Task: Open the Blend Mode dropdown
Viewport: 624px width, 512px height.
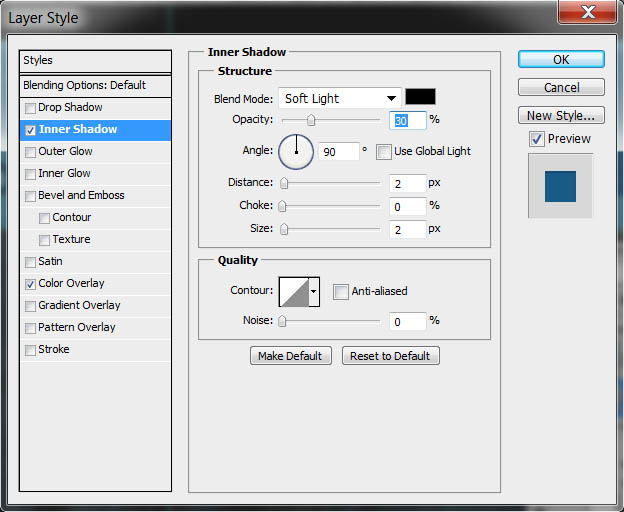Action: pos(340,98)
